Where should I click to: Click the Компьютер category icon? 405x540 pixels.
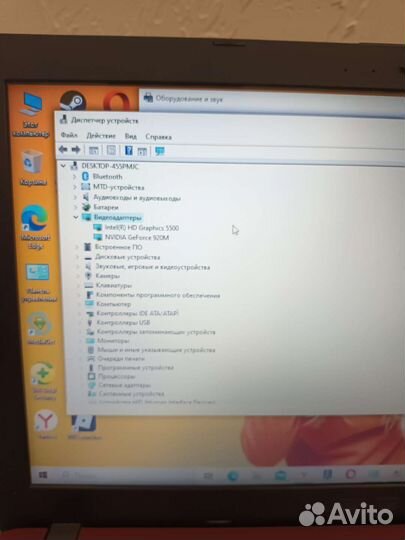[x=89, y=304]
